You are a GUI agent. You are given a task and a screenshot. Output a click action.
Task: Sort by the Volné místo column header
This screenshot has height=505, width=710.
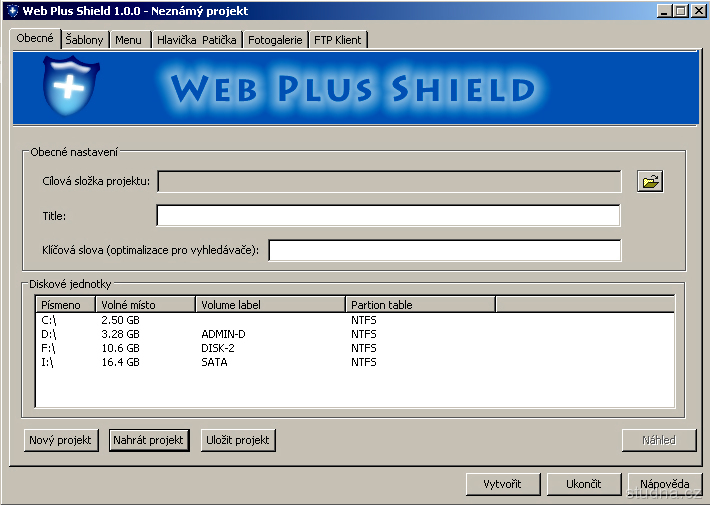(146, 305)
